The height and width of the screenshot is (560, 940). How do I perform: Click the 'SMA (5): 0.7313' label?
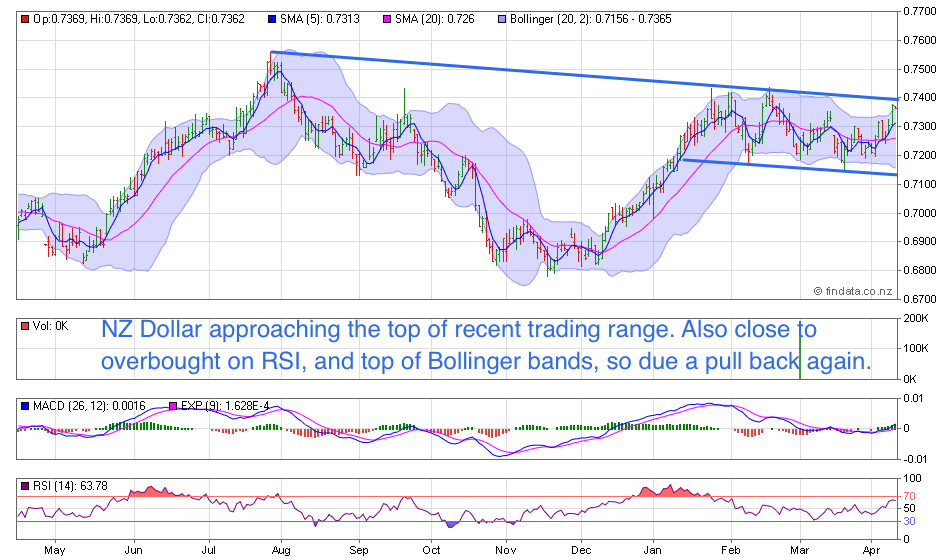320,19
